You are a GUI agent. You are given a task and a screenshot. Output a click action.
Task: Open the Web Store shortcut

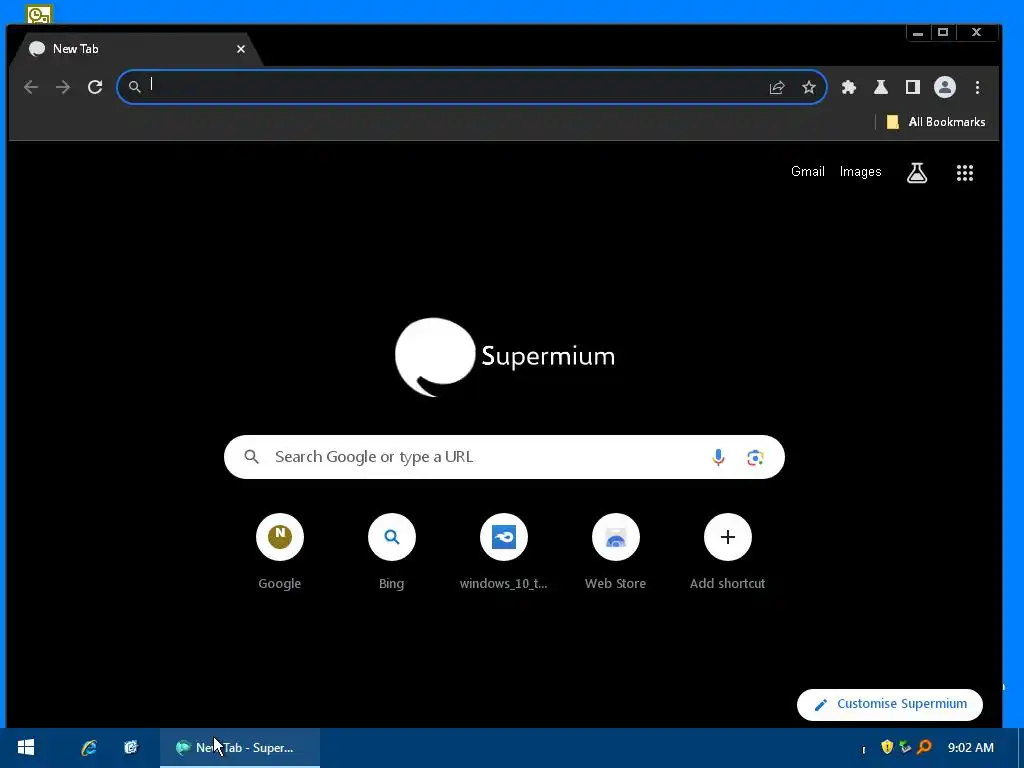615,552
